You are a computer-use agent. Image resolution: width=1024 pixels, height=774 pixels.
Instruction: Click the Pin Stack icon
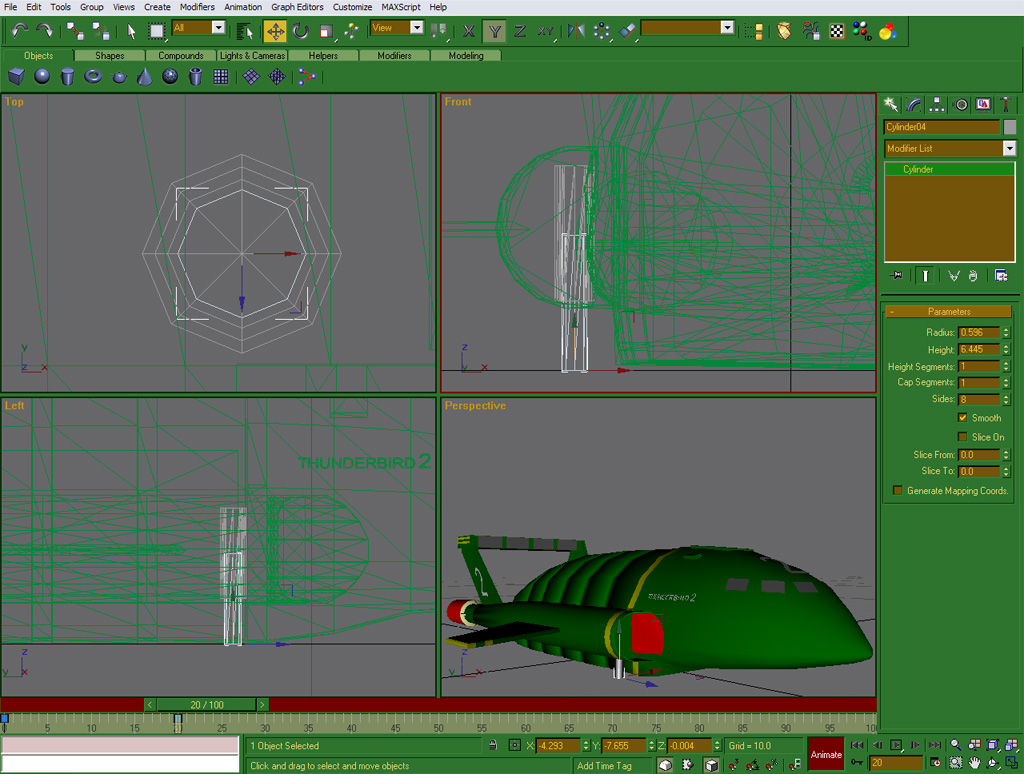(x=896, y=276)
